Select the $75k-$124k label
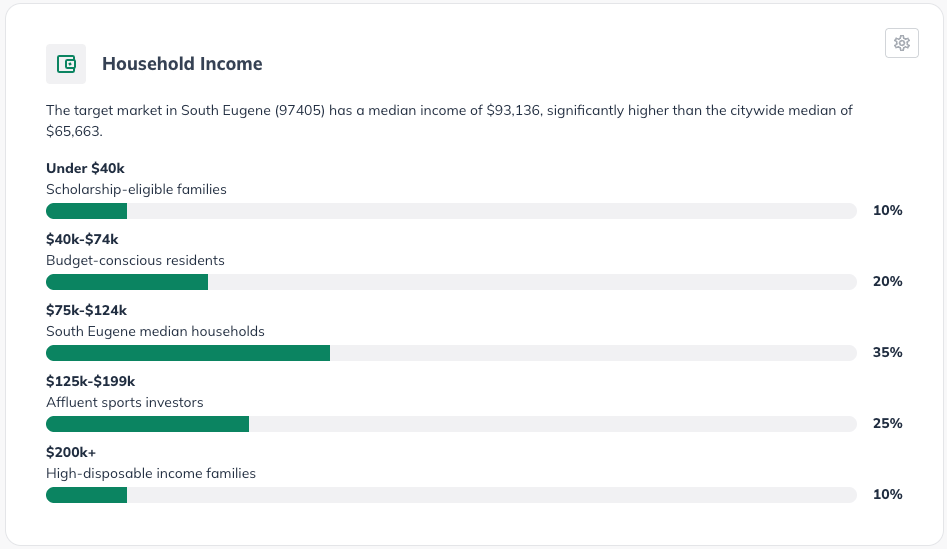 86,310
